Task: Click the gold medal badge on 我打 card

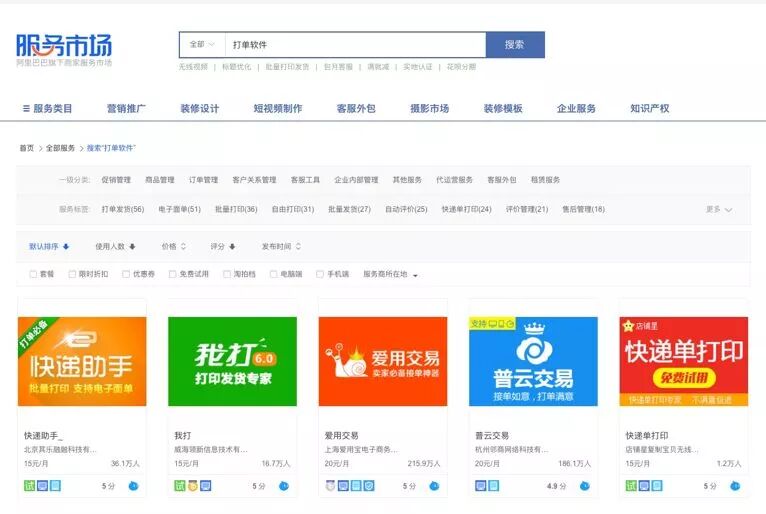Action: [193, 486]
